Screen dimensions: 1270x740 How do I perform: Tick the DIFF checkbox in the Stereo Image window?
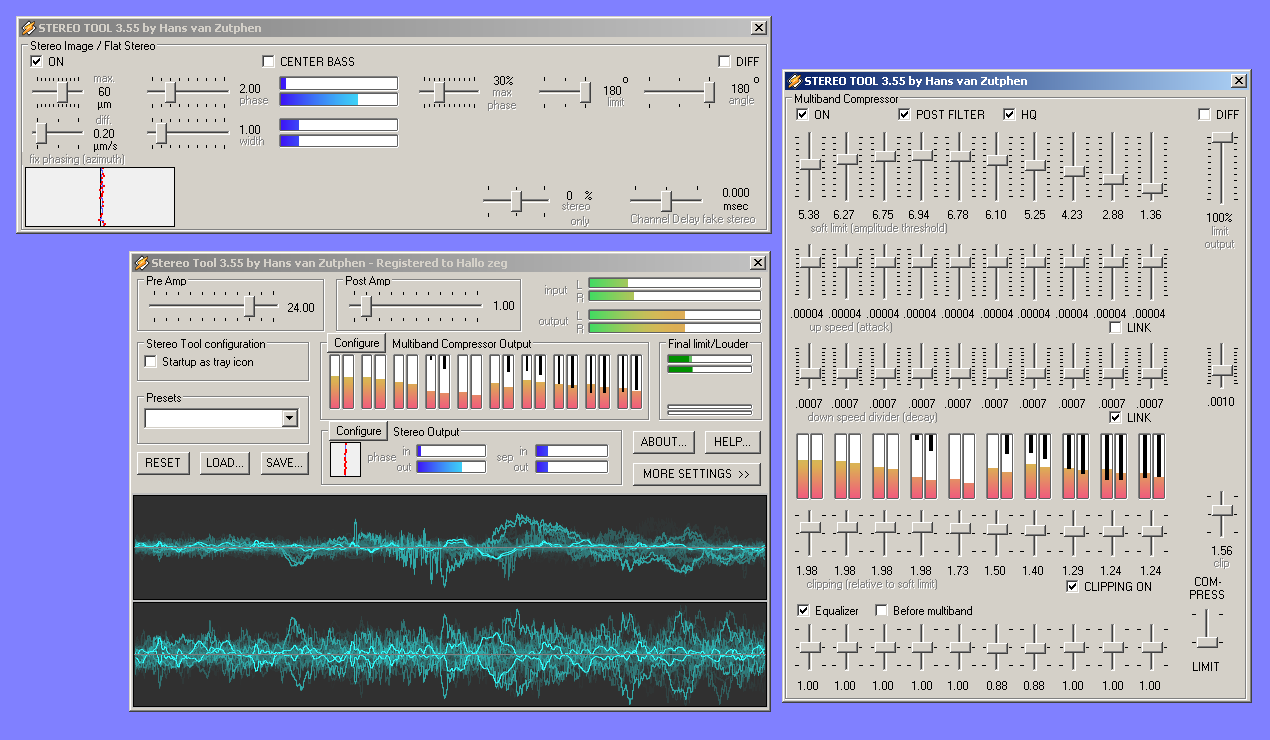(724, 62)
